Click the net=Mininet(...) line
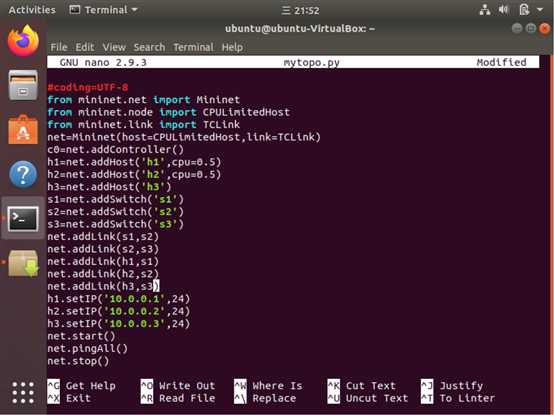 184,137
